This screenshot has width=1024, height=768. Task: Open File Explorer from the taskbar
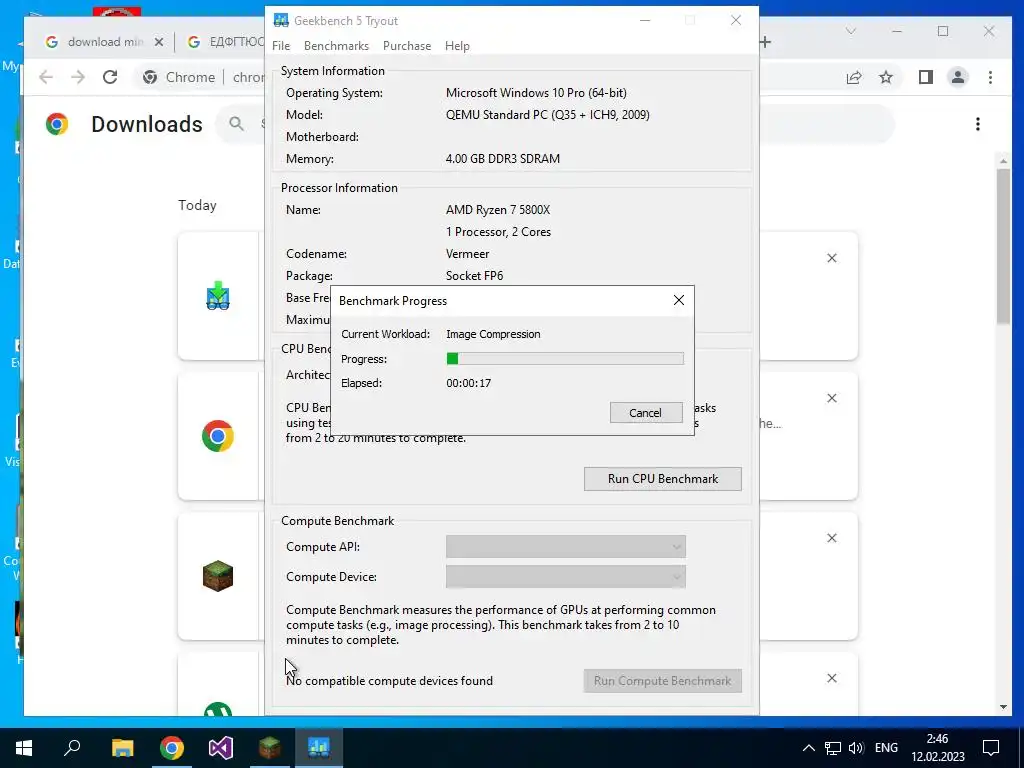click(122, 748)
